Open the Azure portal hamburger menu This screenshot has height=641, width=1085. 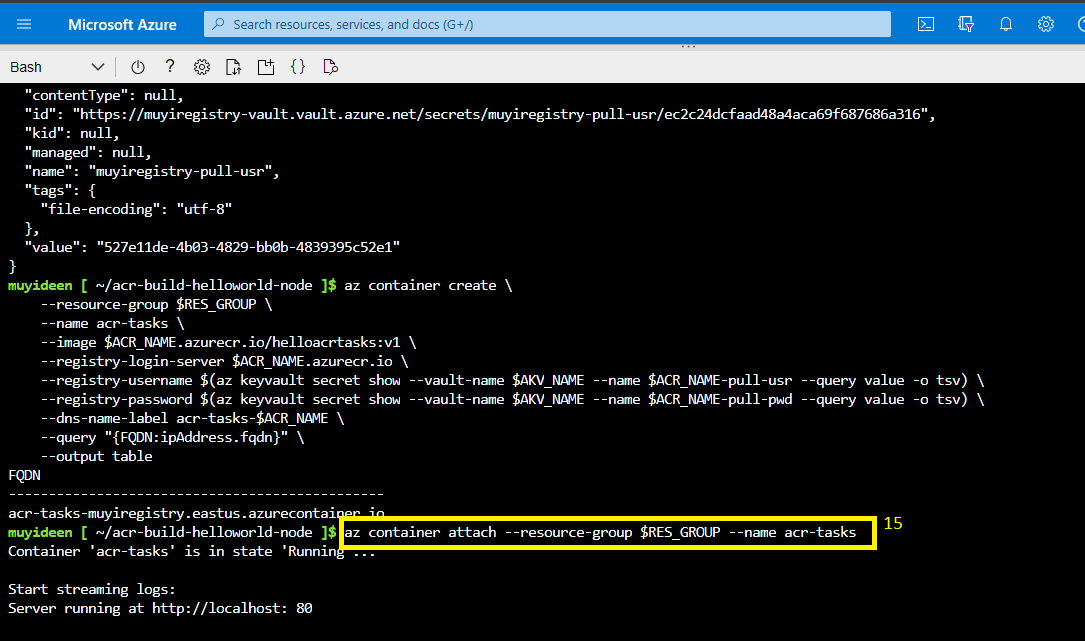tap(24, 24)
